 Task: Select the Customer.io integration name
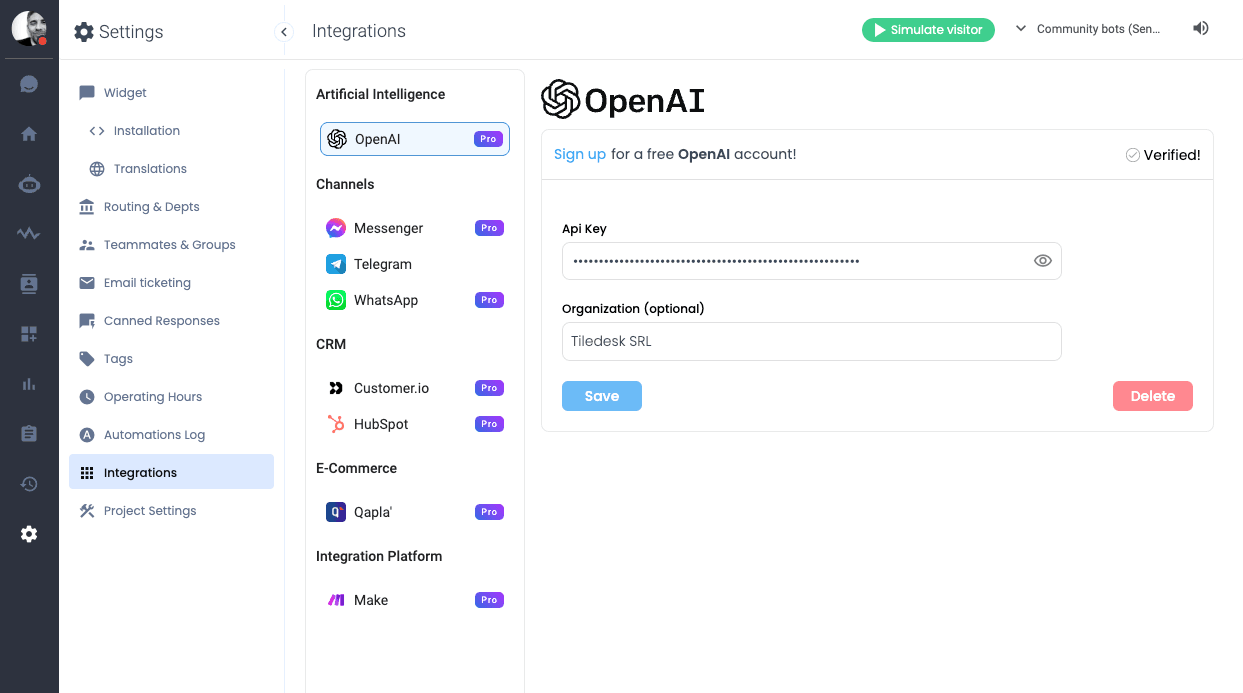(x=391, y=388)
